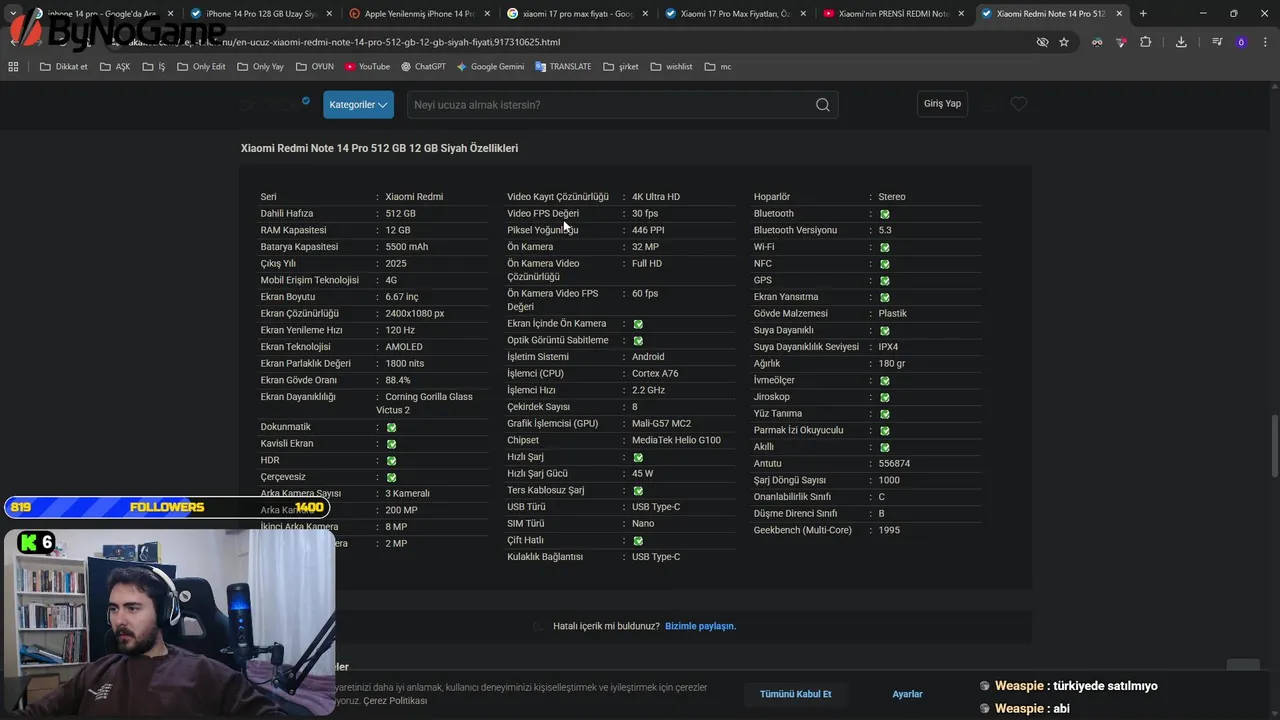Click the crossed-eye tracking protection icon
1280x720 pixels.
(1042, 42)
